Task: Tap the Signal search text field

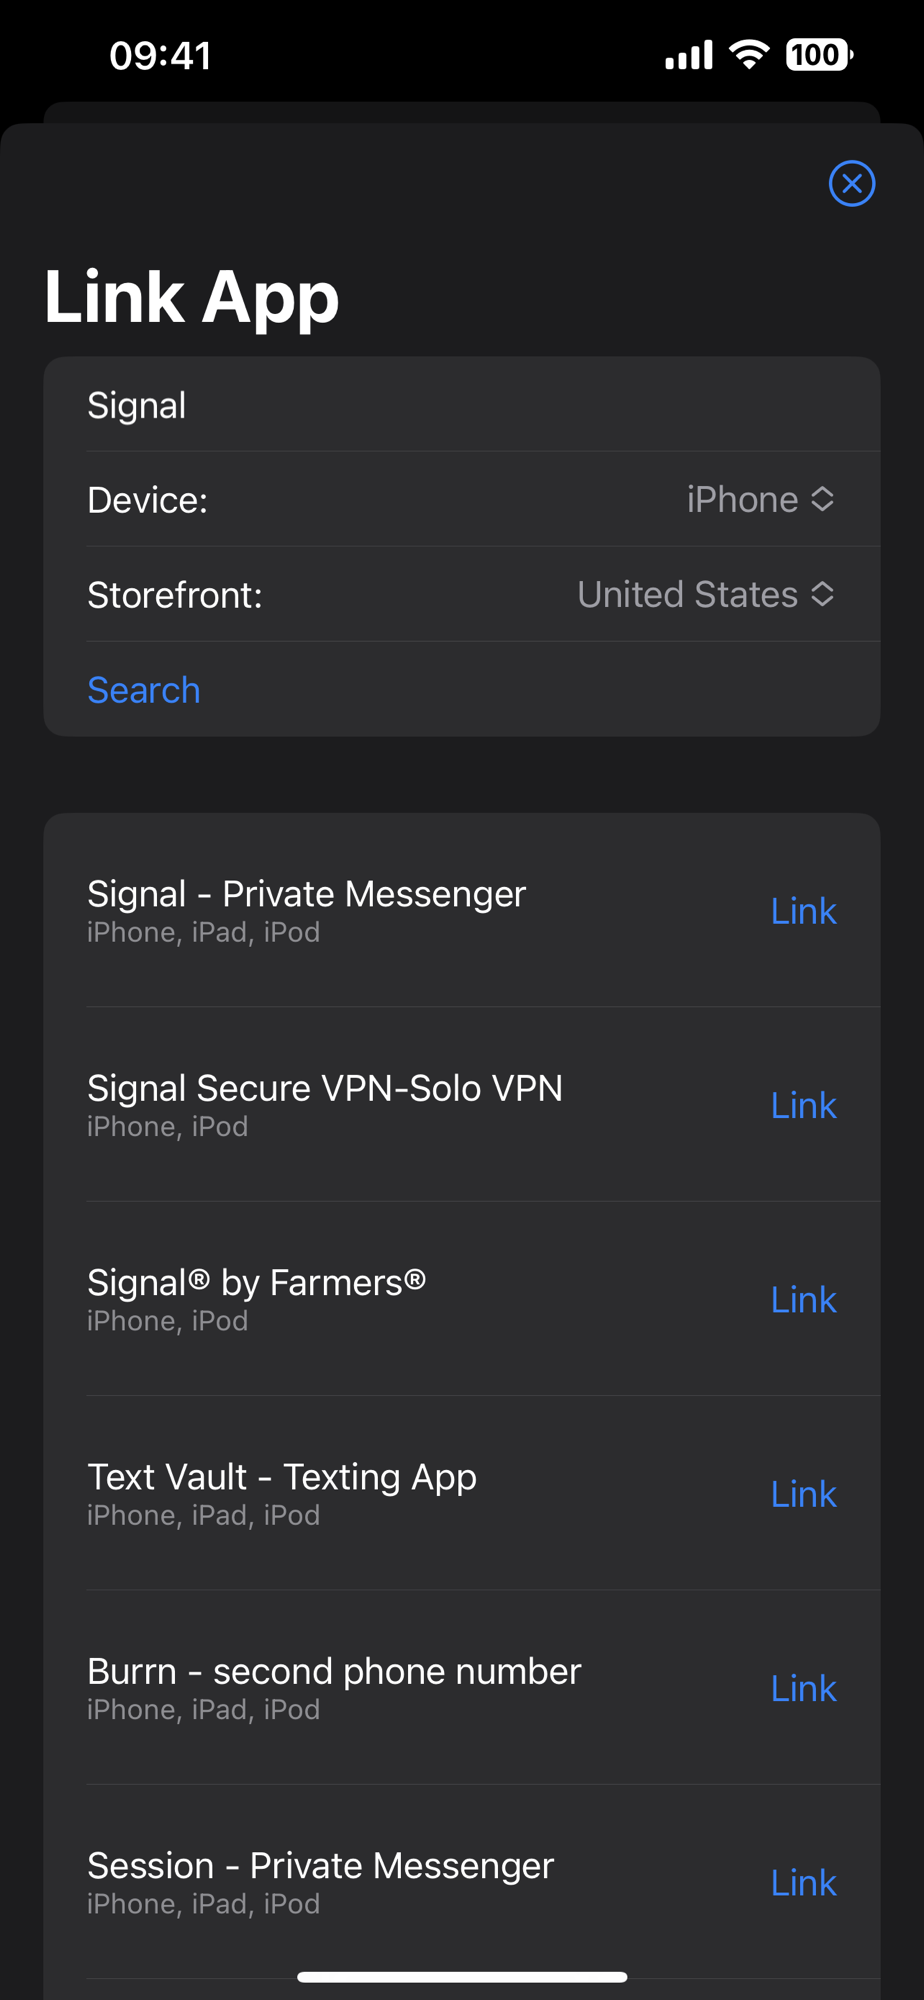Action: click(x=460, y=405)
